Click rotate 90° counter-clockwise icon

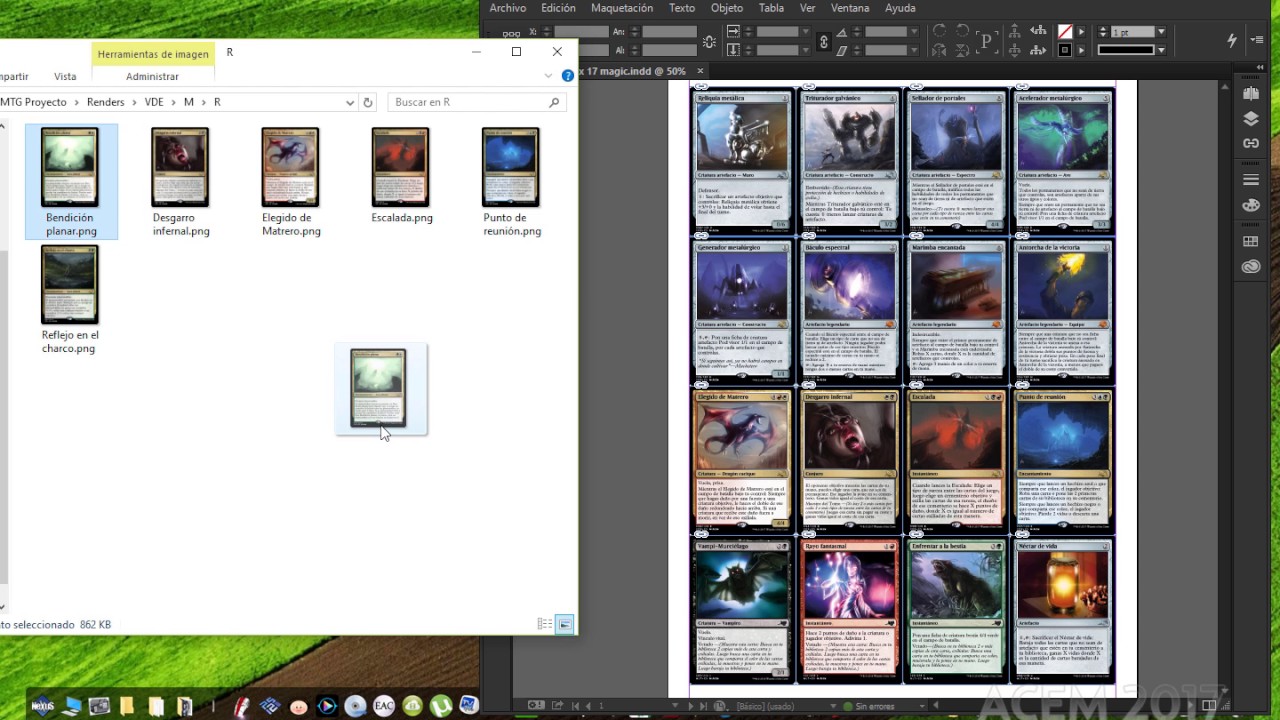[962, 31]
